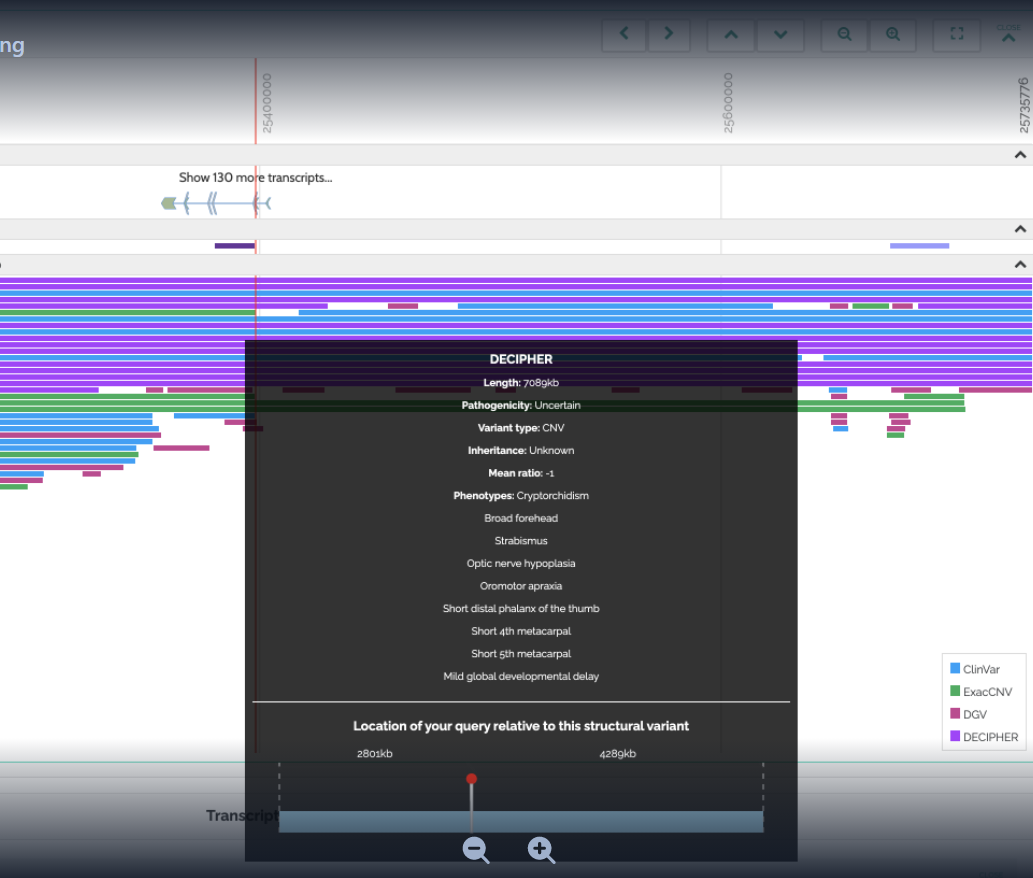
Task: Click the ExacCNV legend label
Action: tap(988, 692)
